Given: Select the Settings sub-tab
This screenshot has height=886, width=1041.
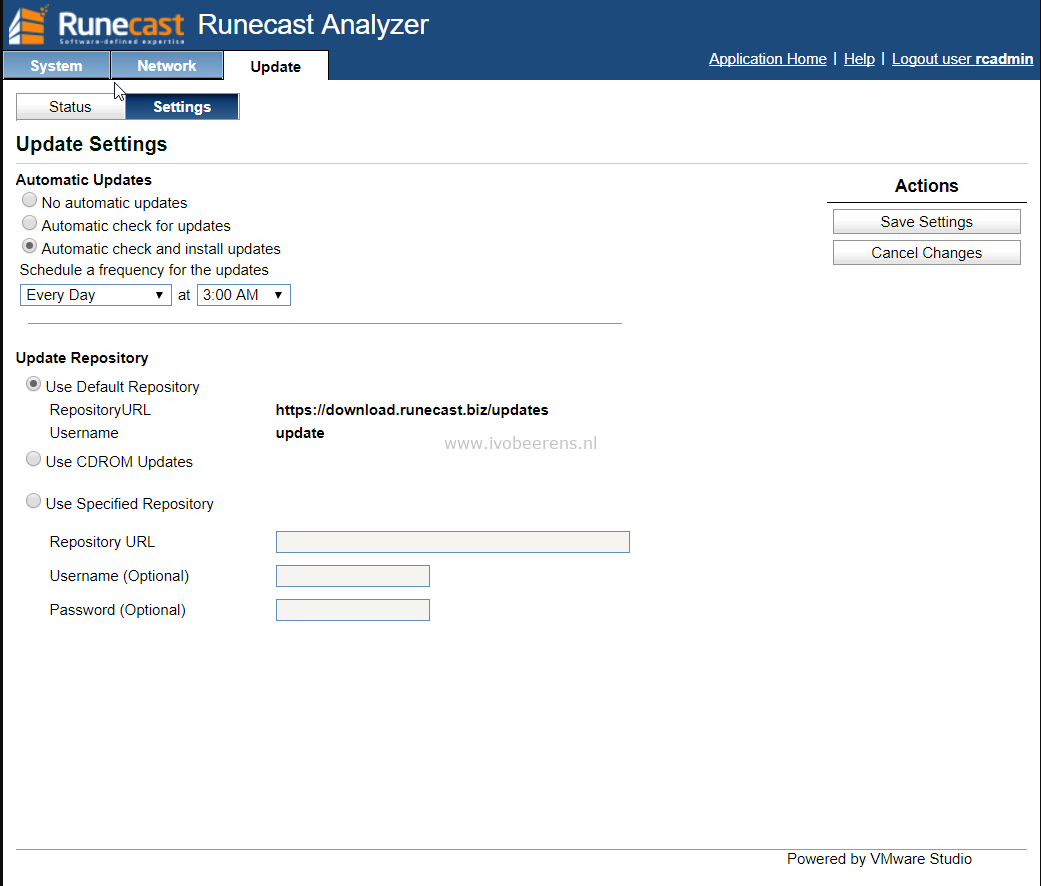Looking at the screenshot, I should click(x=182, y=107).
